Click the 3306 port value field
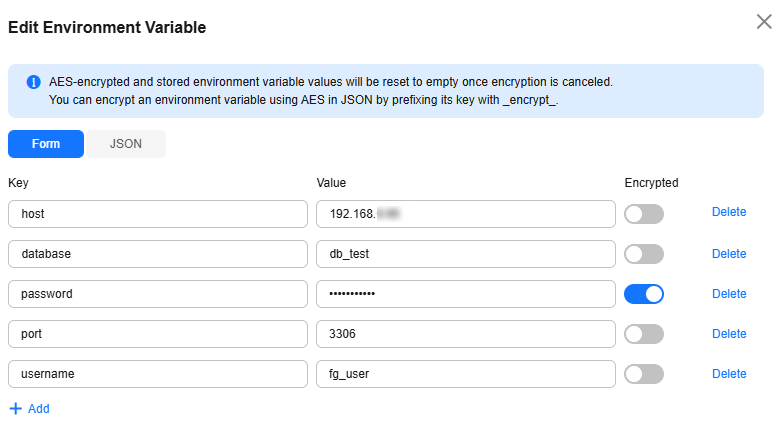The width and height of the screenshot is (779, 429). click(x=466, y=334)
